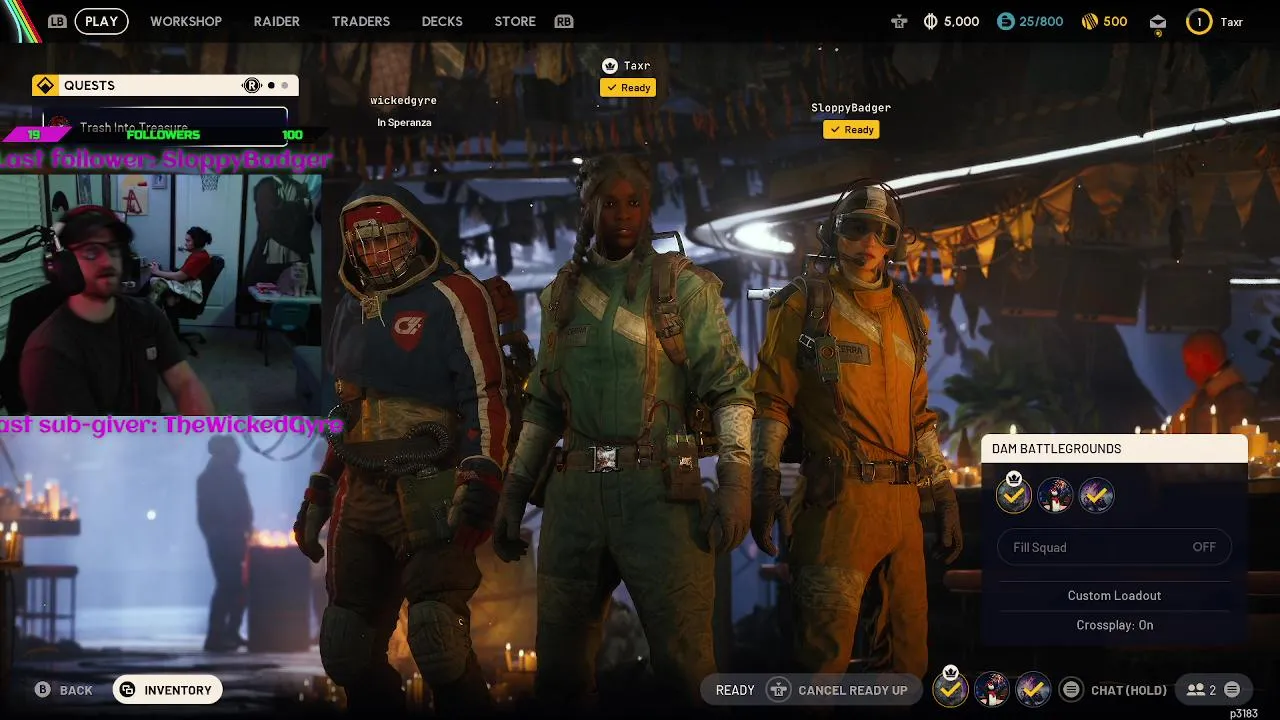This screenshot has height=720, width=1280.
Task: Click the crown leader icon above Taxr
Action: tap(609, 65)
